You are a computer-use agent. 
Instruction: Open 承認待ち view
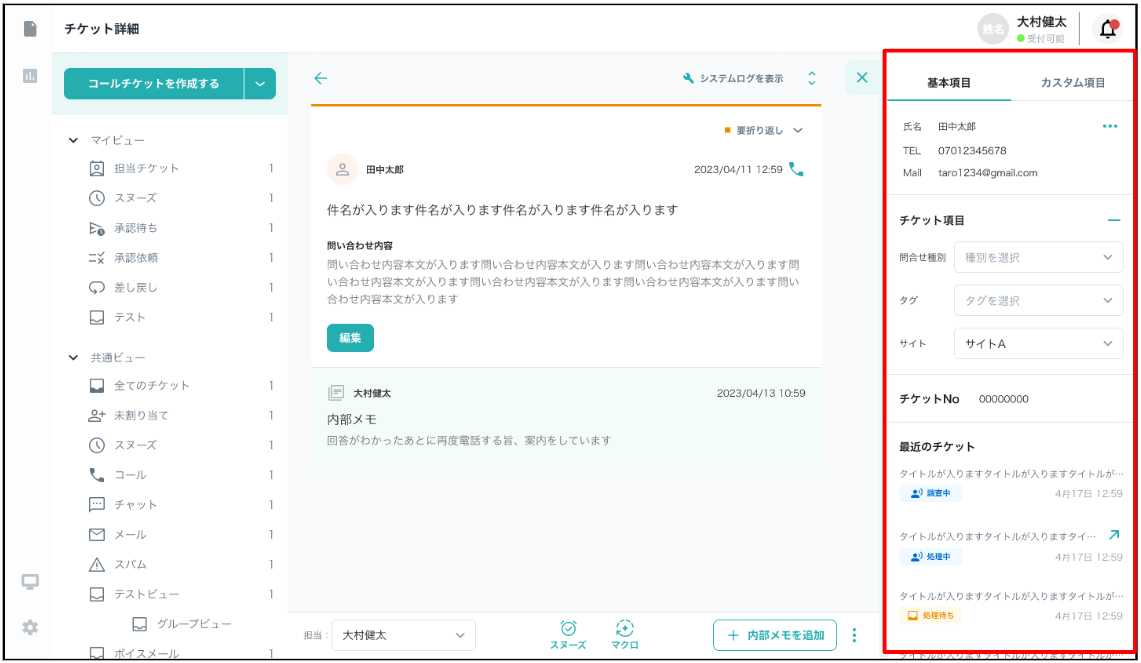(x=180, y=228)
